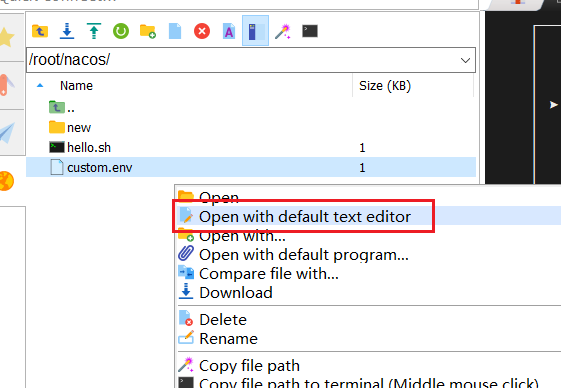Click the sort arrow beside Name
Viewport: 561px width, 388px height.
(x=40, y=86)
